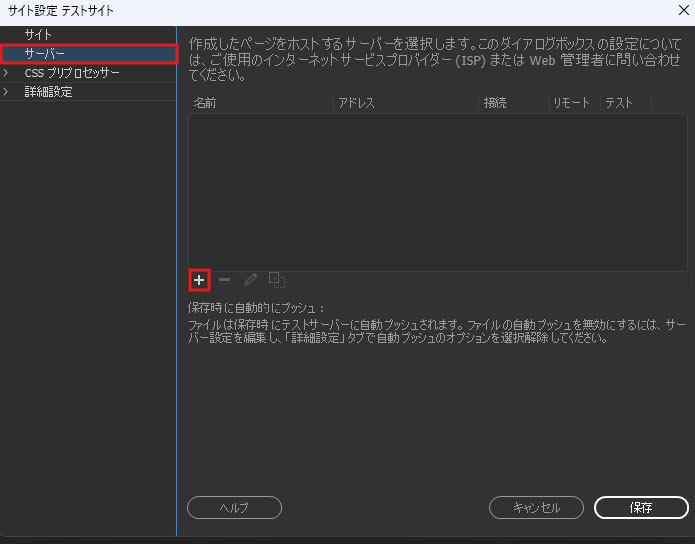Expand the CSS プリプロセッサー arrow
Screen dimensions: 695x544
coord(6,73)
